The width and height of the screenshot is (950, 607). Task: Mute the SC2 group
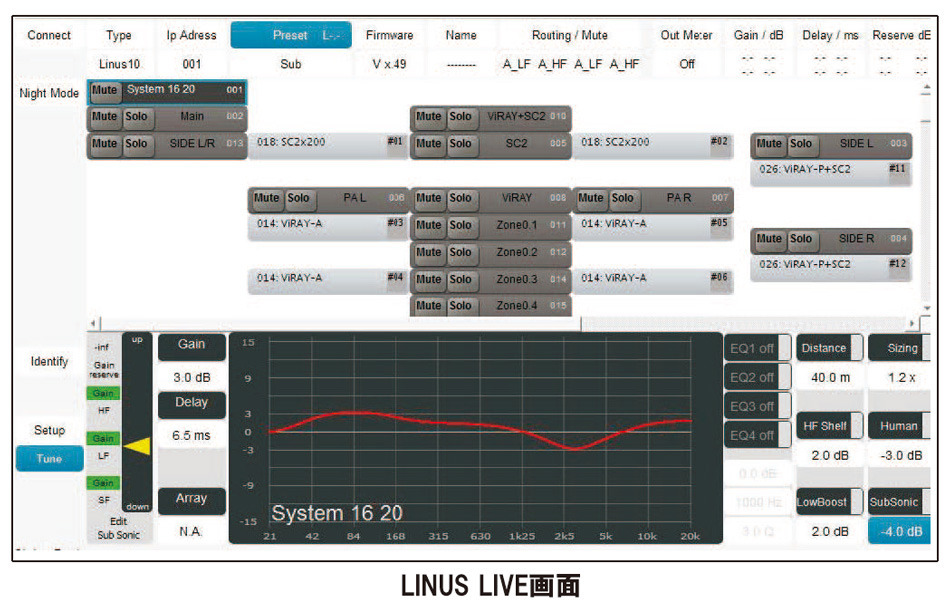point(428,144)
